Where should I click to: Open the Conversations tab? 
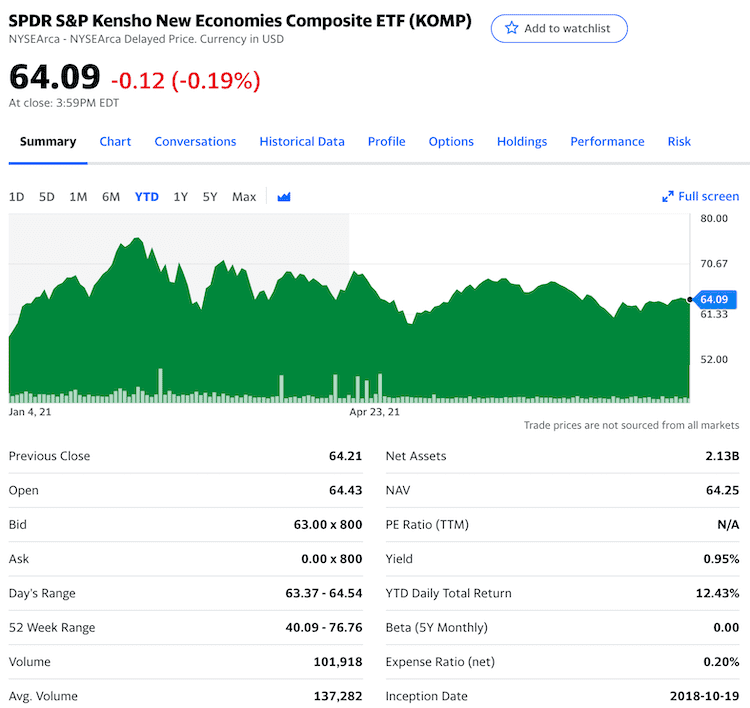[195, 142]
